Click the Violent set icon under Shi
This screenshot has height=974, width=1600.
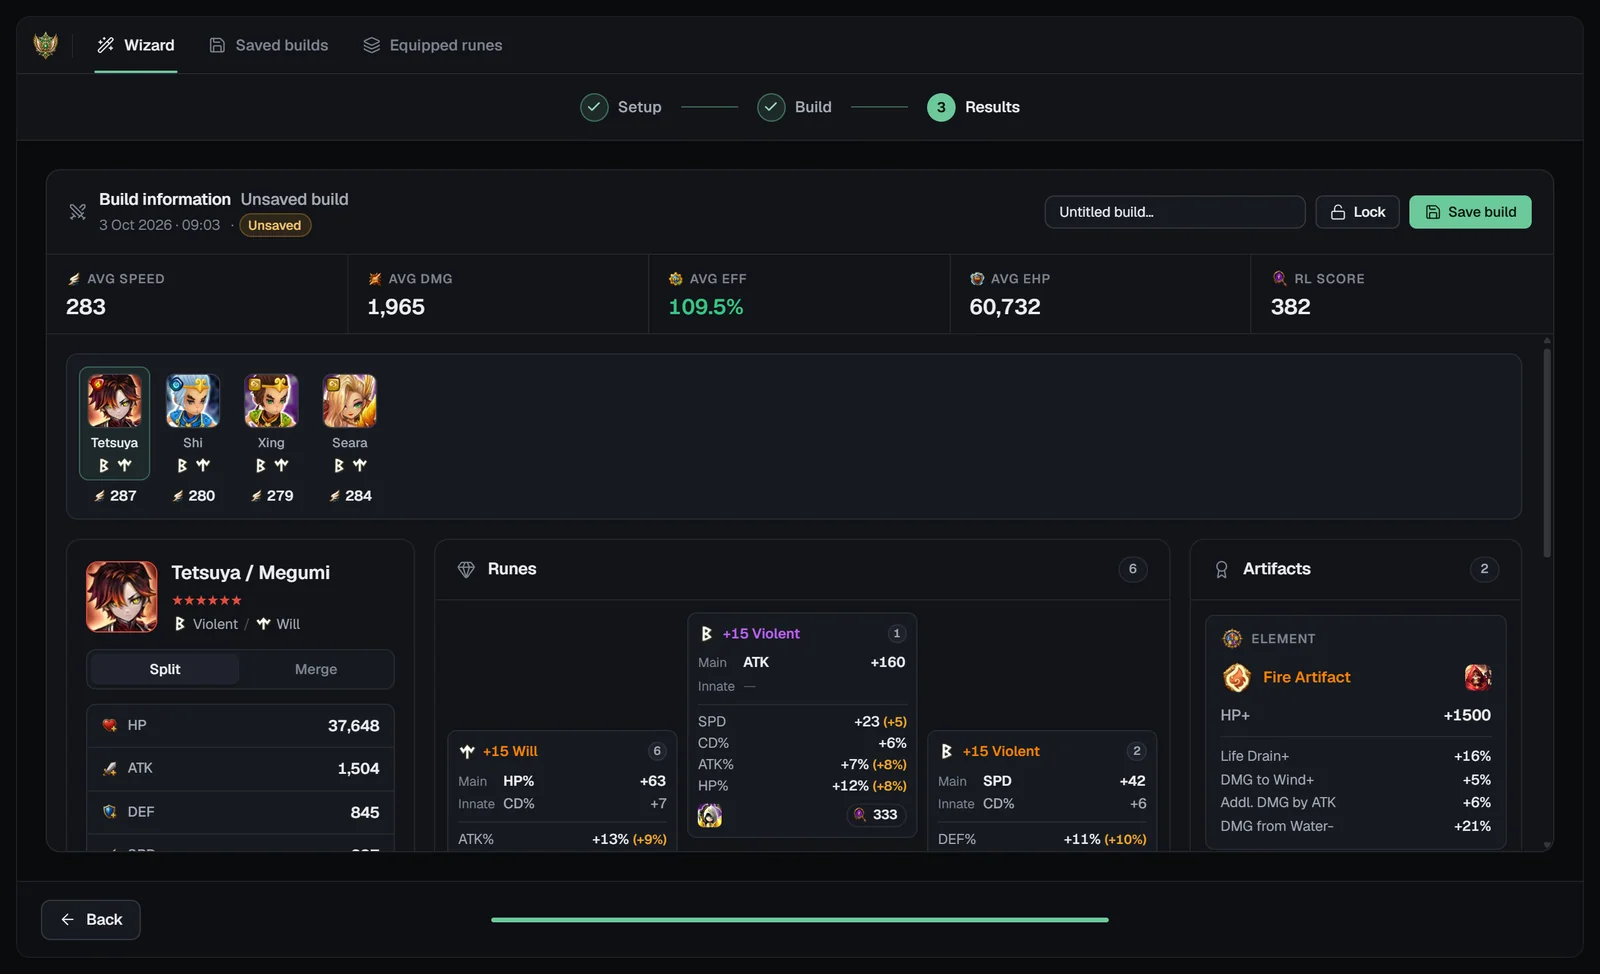click(182, 466)
